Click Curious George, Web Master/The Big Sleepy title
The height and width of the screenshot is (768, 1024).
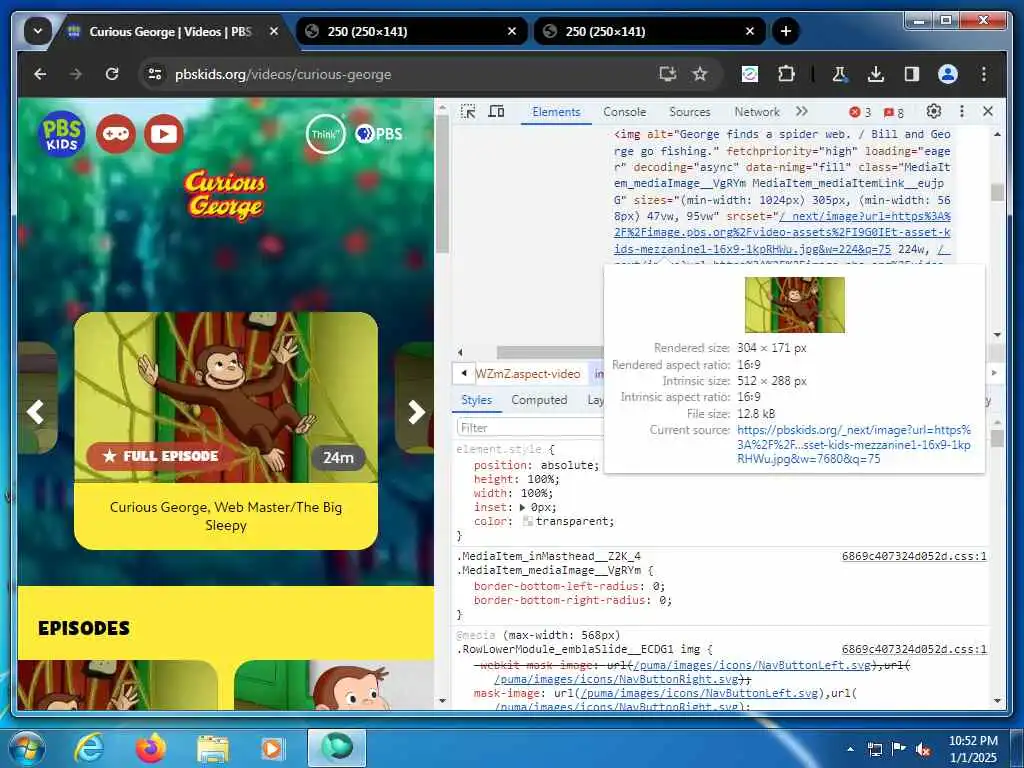click(226, 516)
